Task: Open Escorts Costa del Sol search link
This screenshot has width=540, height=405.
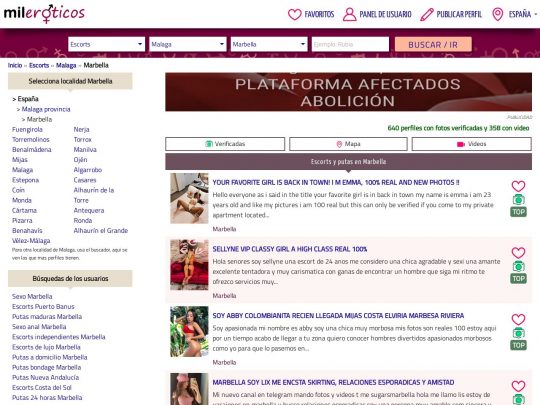Action: tap(42, 388)
